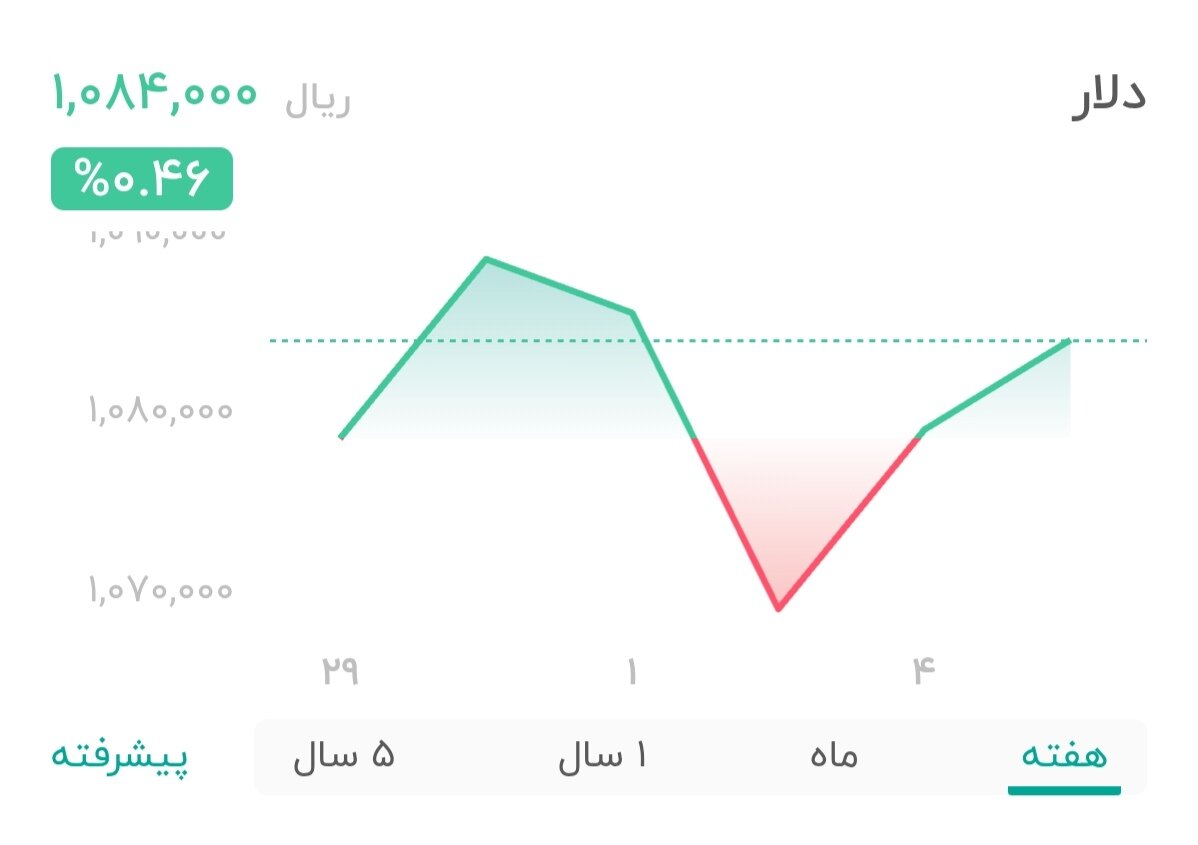Screen dimensions: 1198x845
Task: Show the ۵ سال (5 year) range
Action: coord(344,756)
